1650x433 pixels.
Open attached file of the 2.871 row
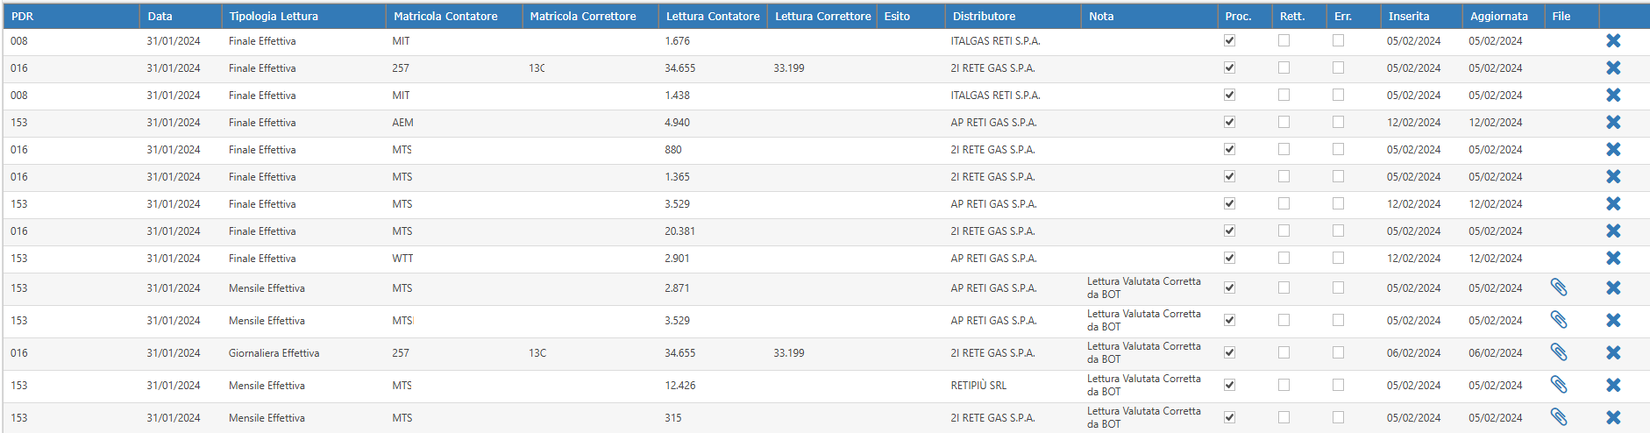pos(1559,288)
